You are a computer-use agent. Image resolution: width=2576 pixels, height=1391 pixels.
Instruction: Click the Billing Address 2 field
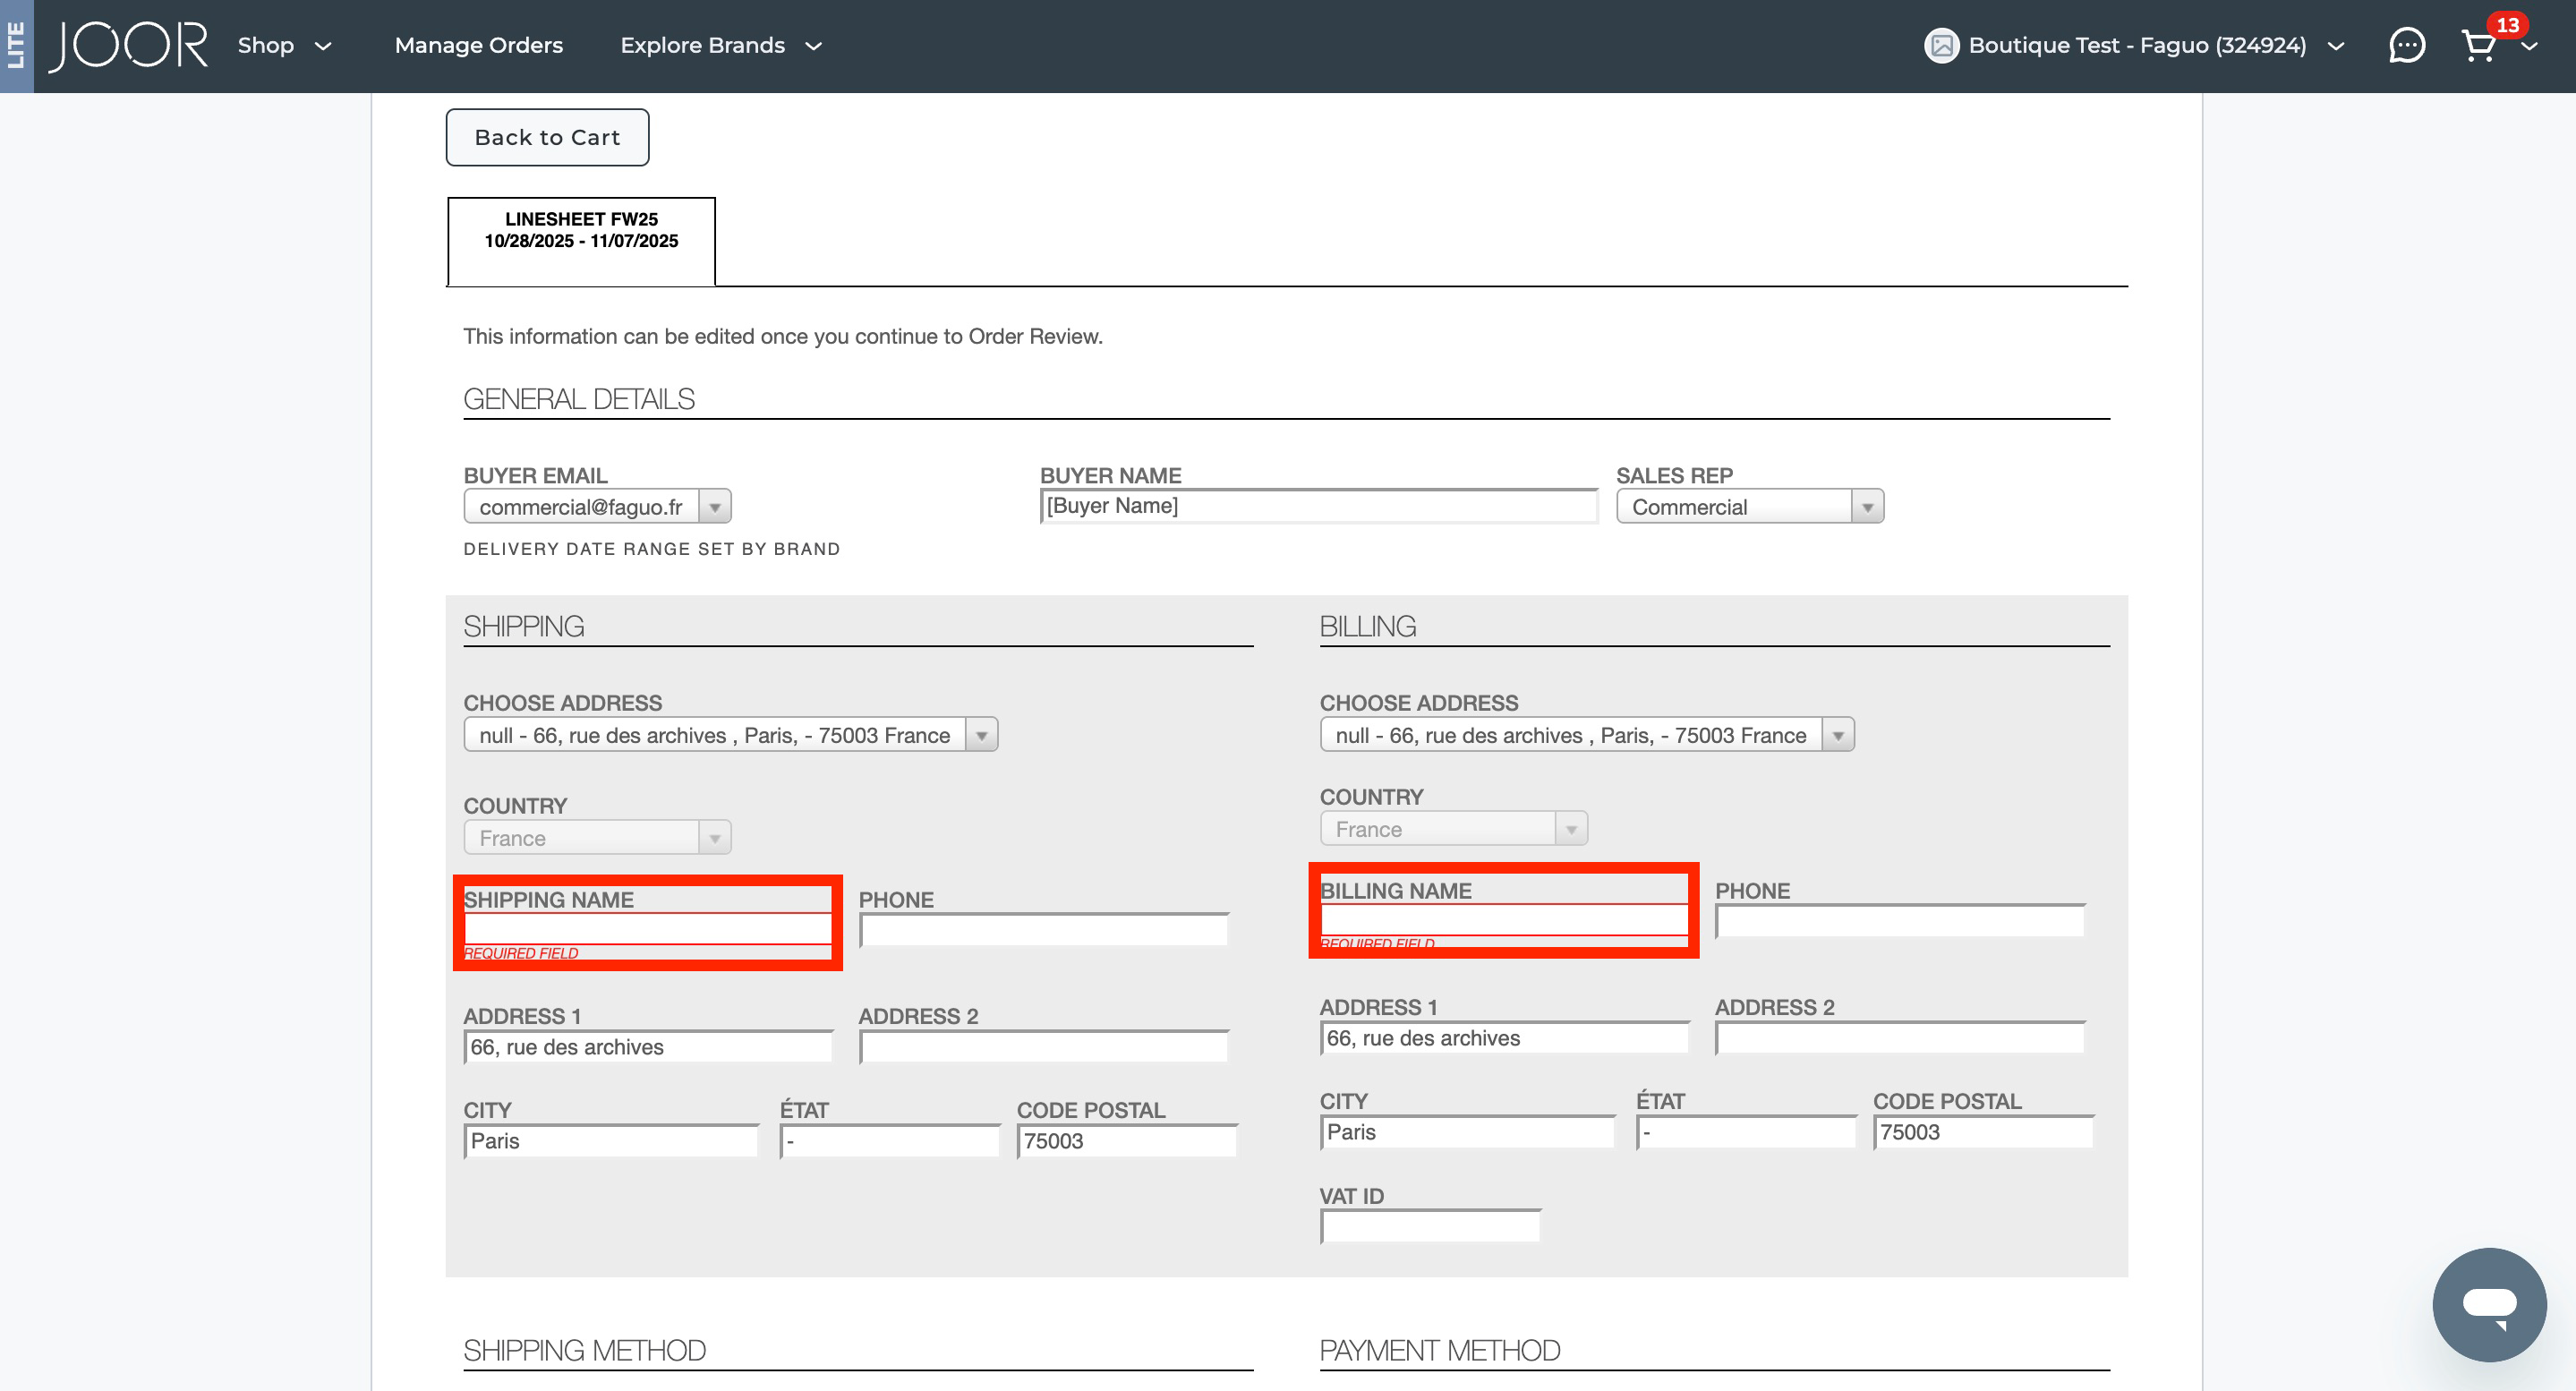1900,1037
